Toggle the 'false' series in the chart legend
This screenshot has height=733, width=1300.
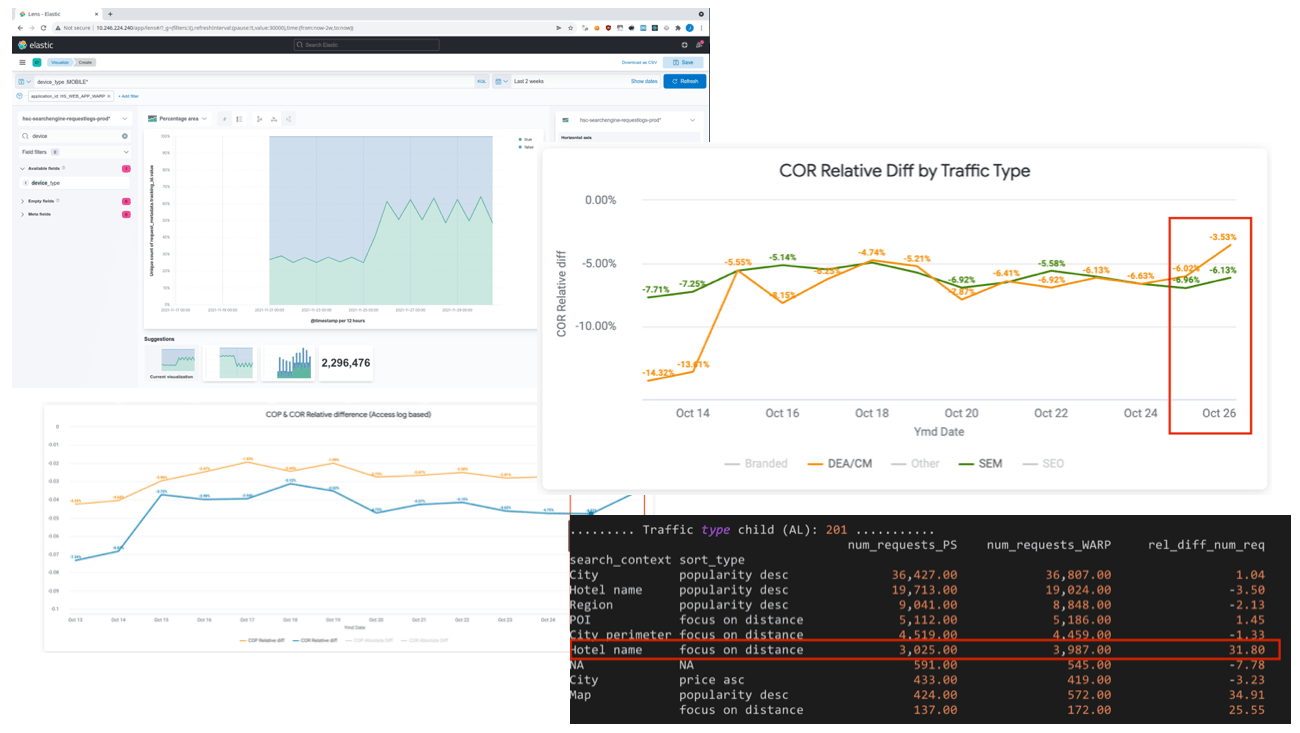click(529, 147)
